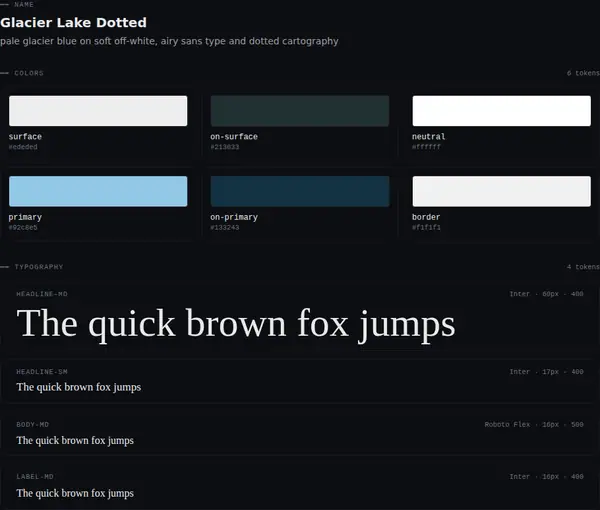Click the 'on-primary' token label
Image resolution: width=600 pixels, height=510 pixels.
(234, 217)
